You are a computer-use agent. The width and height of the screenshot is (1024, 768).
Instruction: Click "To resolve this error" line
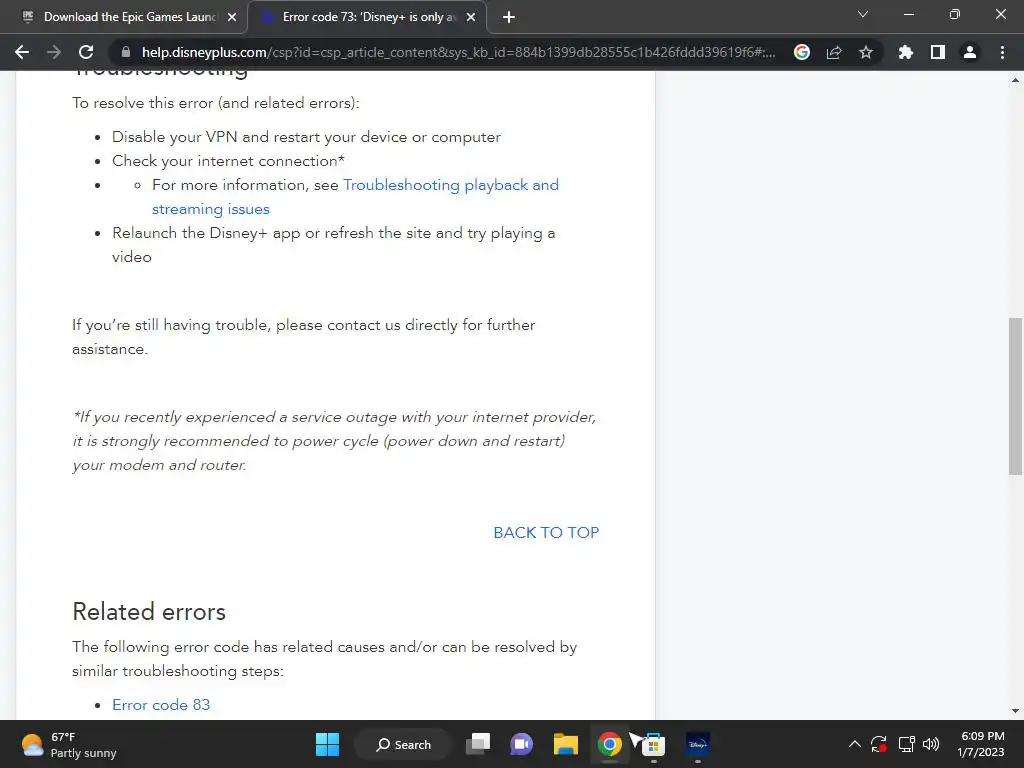(x=216, y=103)
